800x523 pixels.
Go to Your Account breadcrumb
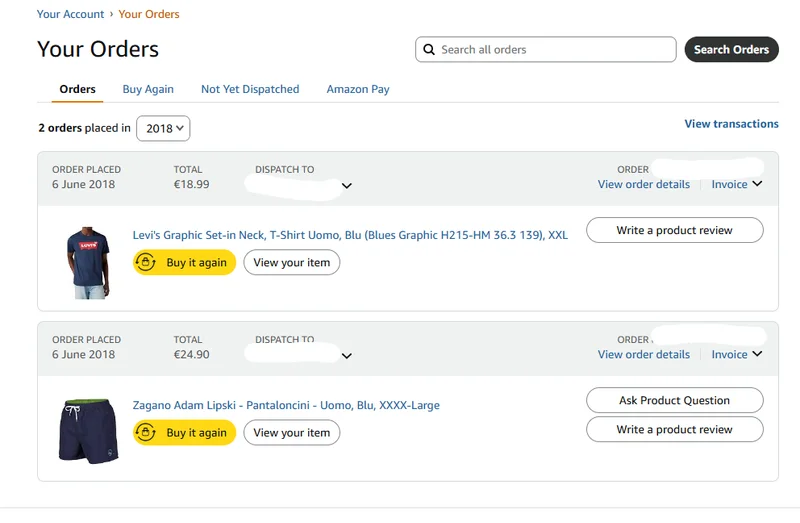click(70, 14)
